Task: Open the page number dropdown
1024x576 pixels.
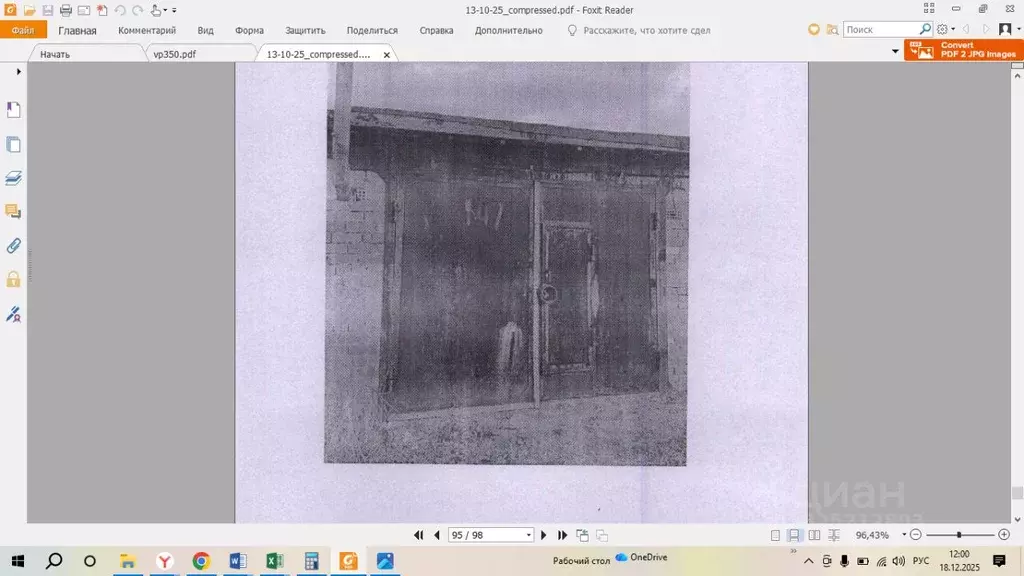Action: (x=529, y=535)
